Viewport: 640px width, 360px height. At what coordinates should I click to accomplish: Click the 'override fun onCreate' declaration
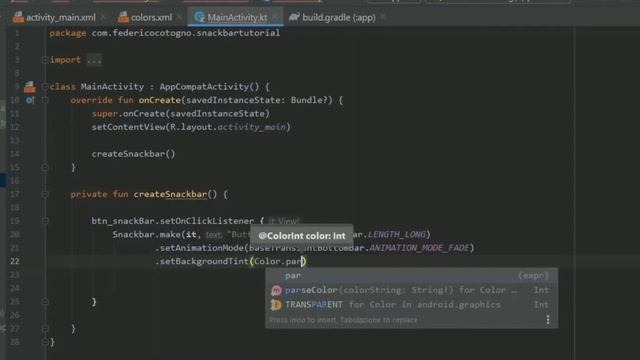pyautogui.click(x=125, y=100)
